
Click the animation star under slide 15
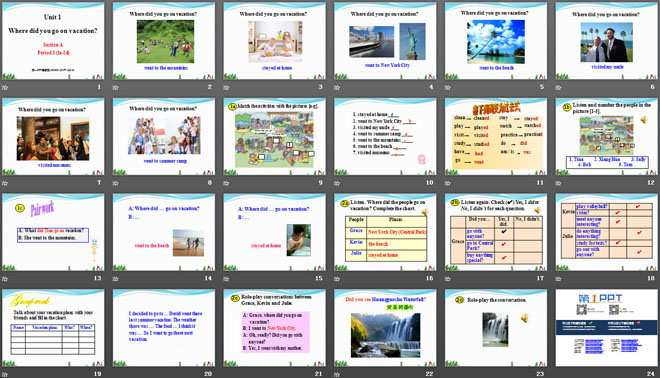tap(226, 279)
